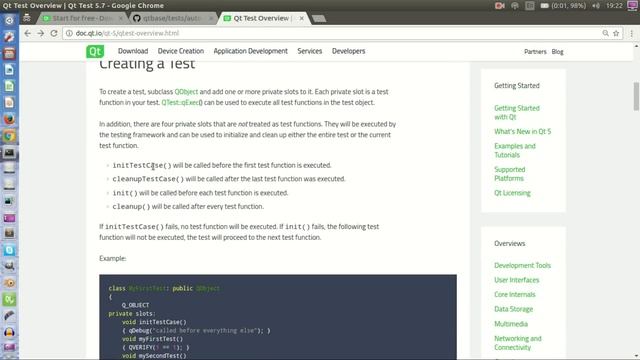The width and height of the screenshot is (640, 360).
Task: Click the init() list item text
Action: [200, 193]
